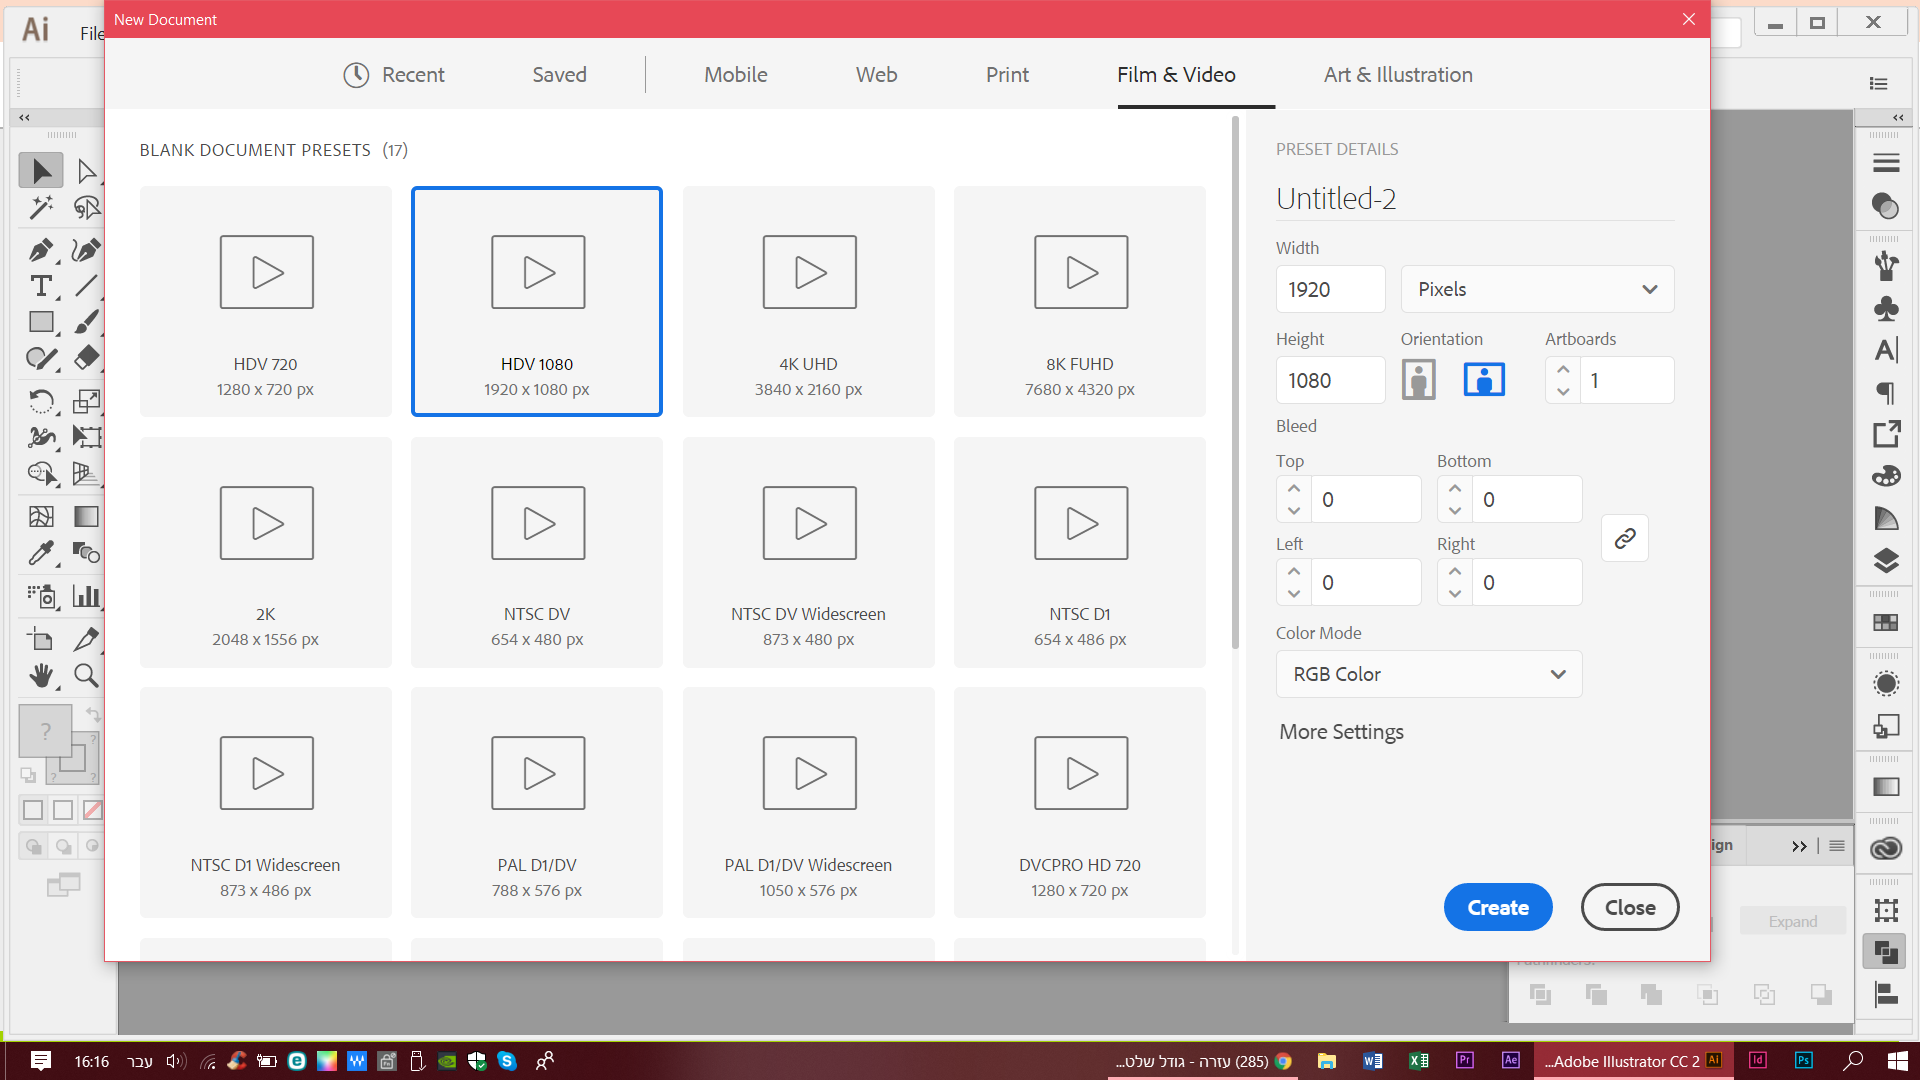Open the RGB Color mode dropdown
Screen dimensions: 1920x1080
click(1428, 674)
